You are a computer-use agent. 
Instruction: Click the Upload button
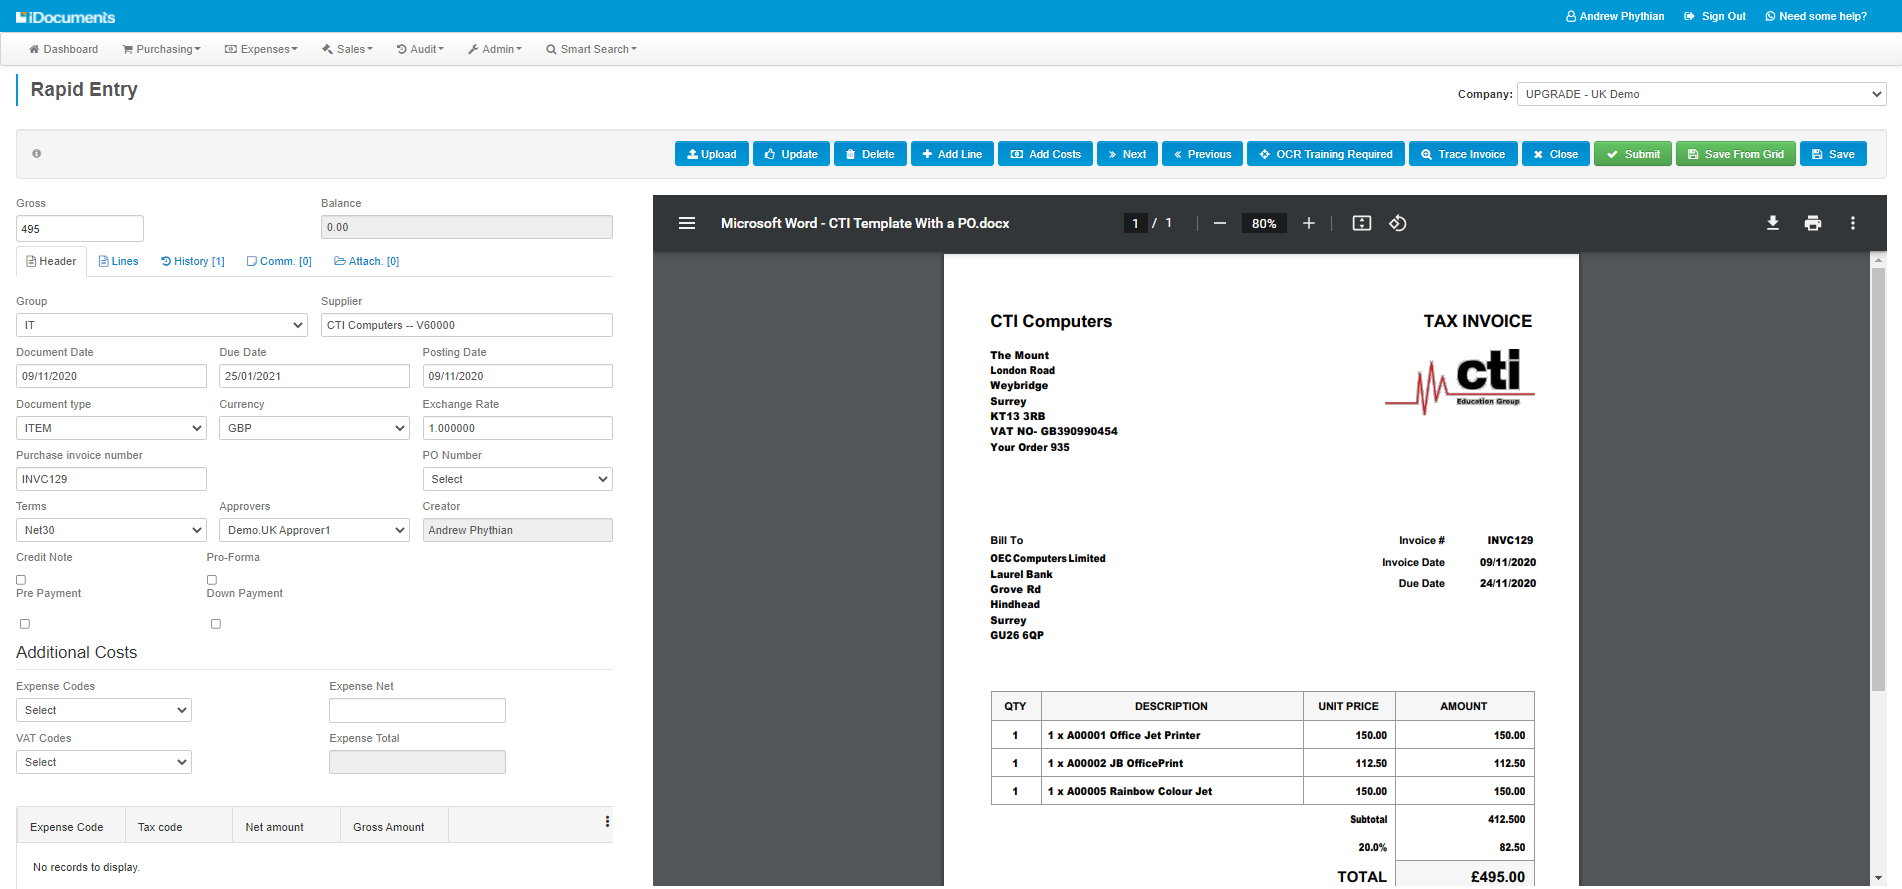pyautogui.click(x=712, y=154)
